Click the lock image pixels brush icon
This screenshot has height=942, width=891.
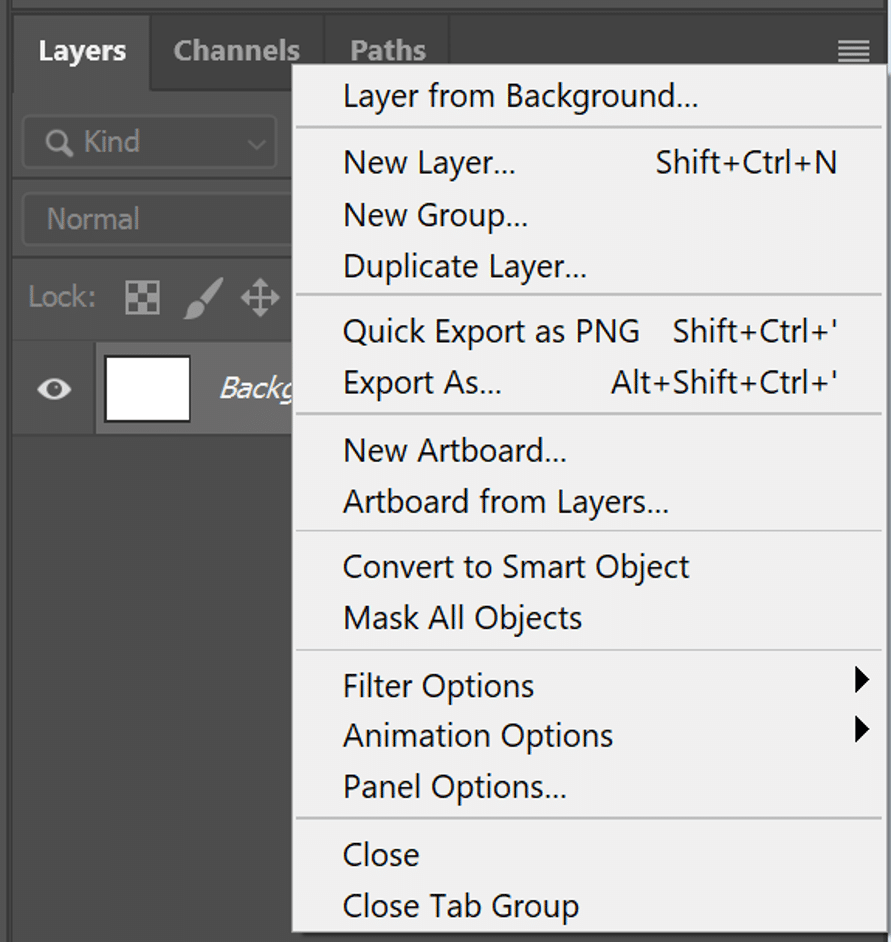[202, 297]
